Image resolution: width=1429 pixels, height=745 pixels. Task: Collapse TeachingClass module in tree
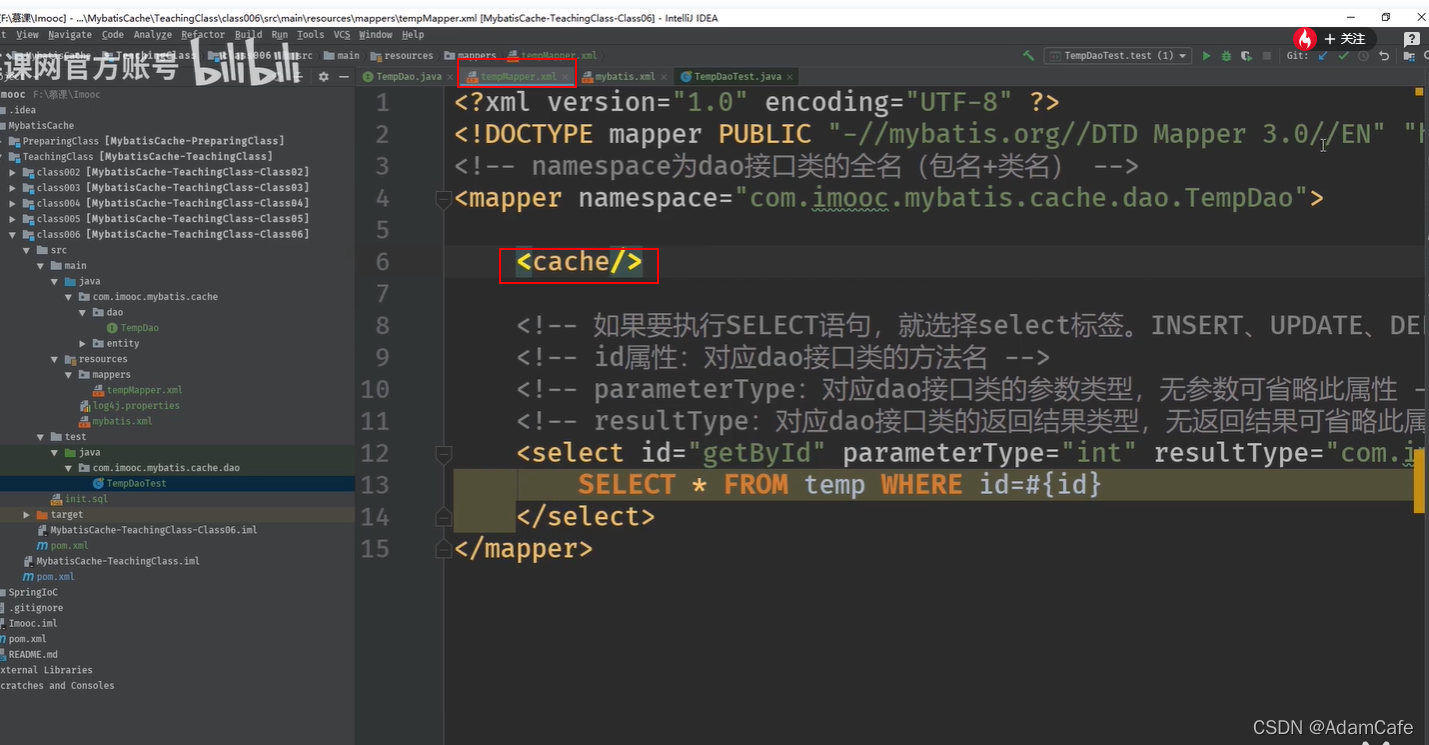click(1, 157)
